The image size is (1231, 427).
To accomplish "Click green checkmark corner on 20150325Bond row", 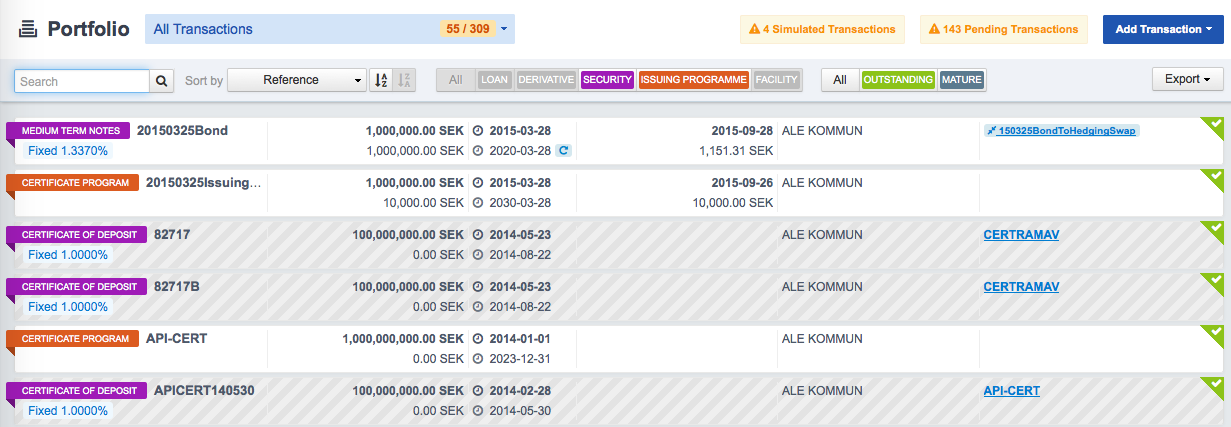I will [1212, 127].
